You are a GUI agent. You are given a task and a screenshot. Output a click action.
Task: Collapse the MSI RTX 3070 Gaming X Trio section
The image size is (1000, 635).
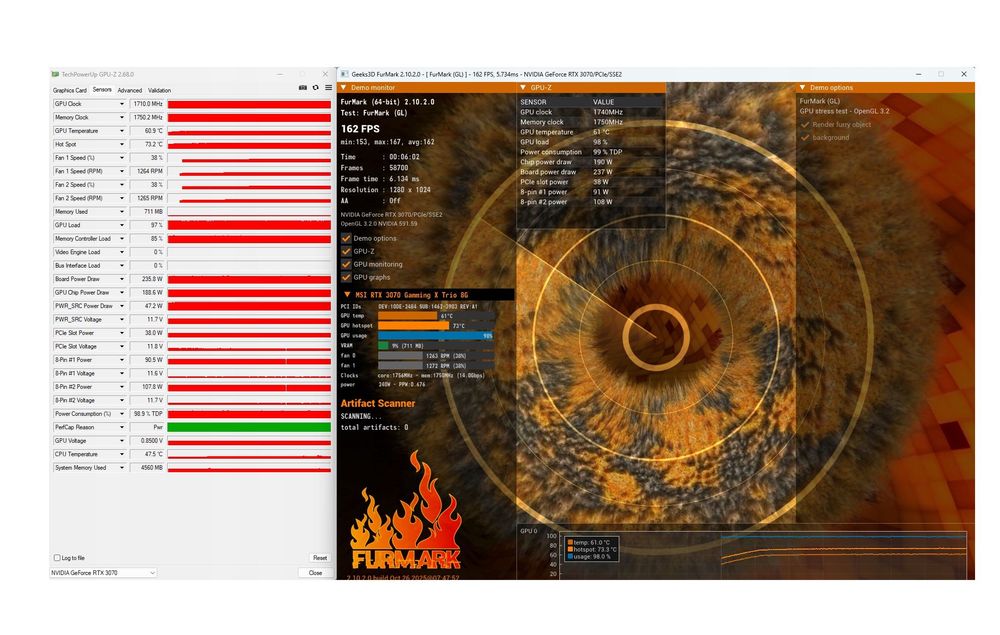pyautogui.click(x=347, y=295)
